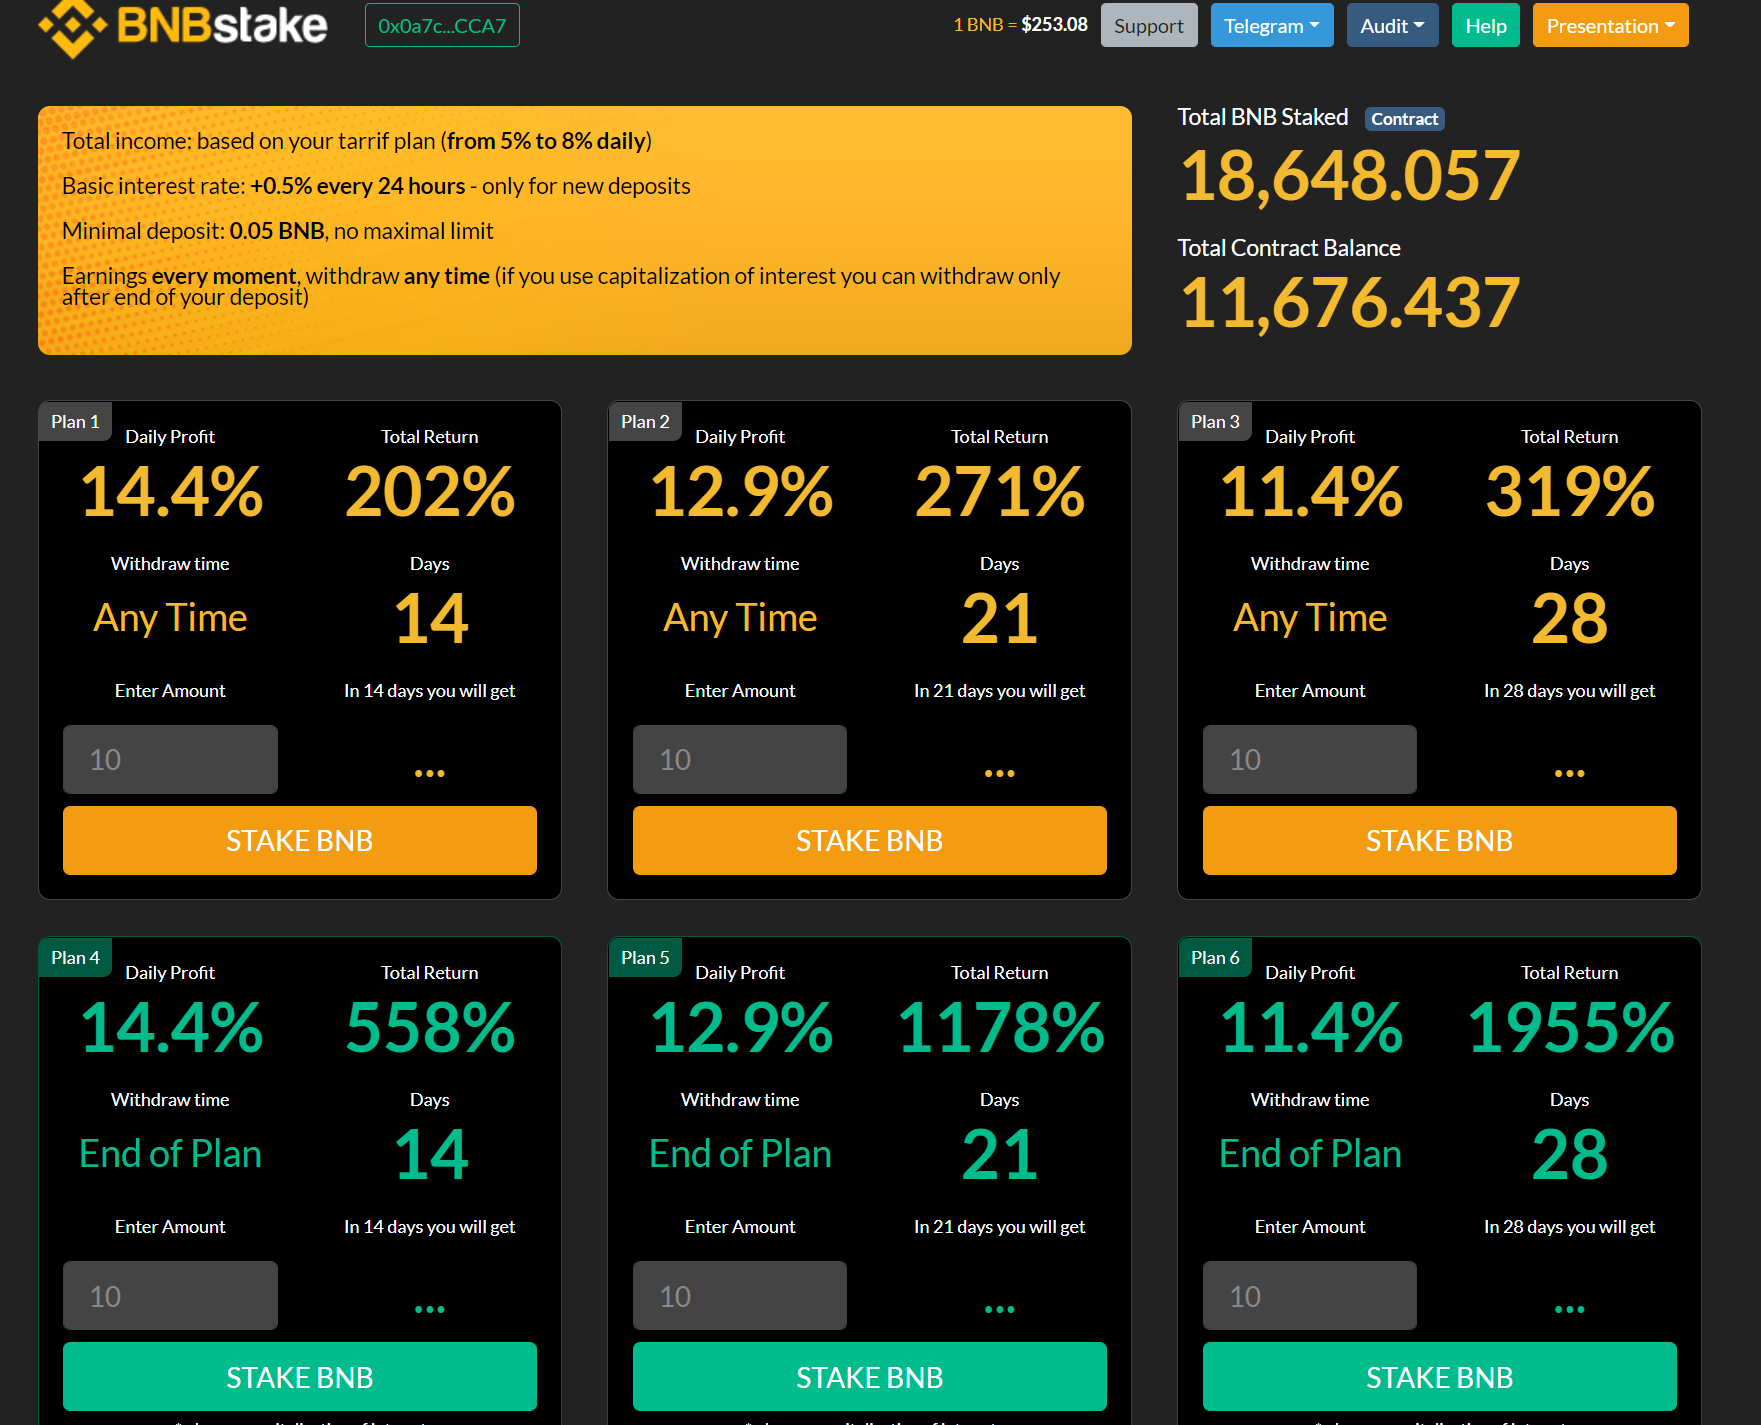
Task: Click the 1 BNB = $253.08 price text
Action: pos(1020,25)
